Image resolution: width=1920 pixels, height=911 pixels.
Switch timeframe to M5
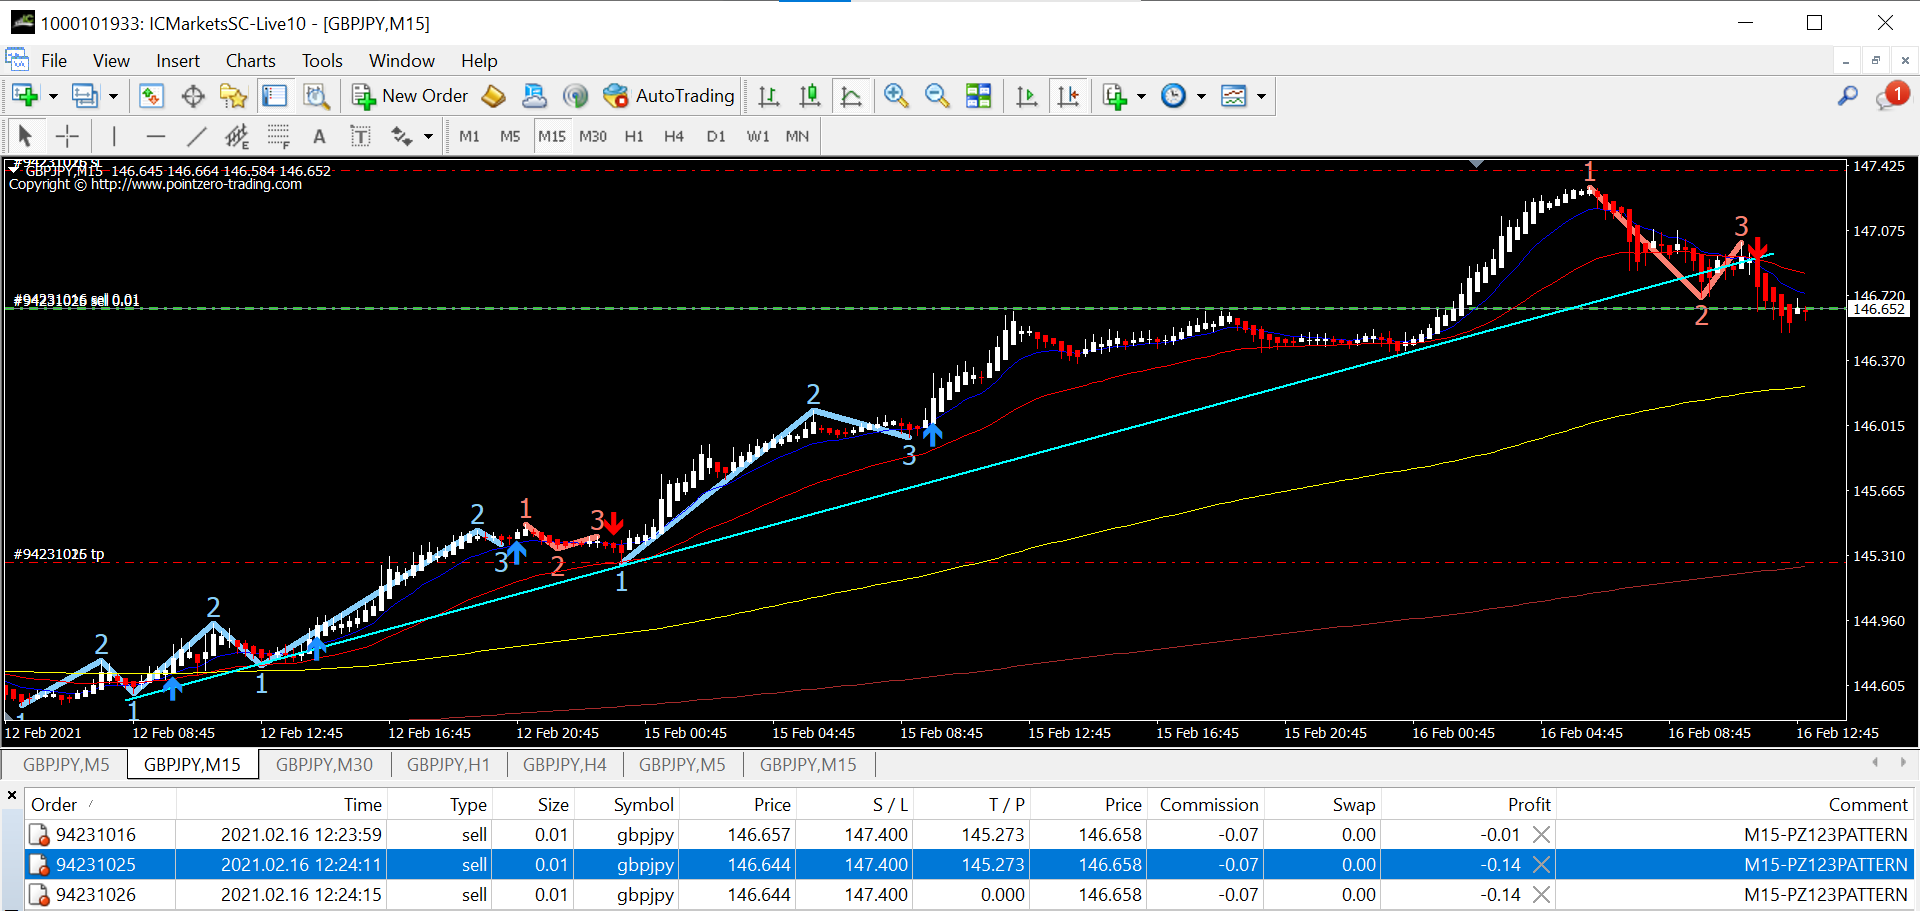click(x=510, y=136)
